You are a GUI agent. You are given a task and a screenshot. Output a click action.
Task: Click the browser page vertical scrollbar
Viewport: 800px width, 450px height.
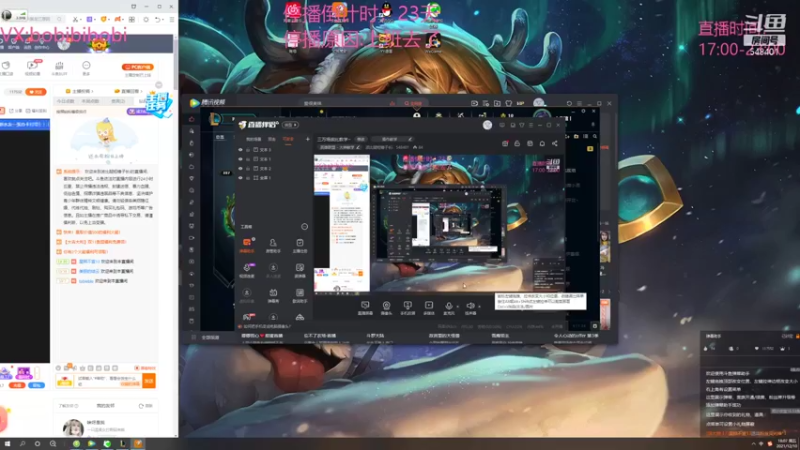pyautogui.click(x=176, y=64)
